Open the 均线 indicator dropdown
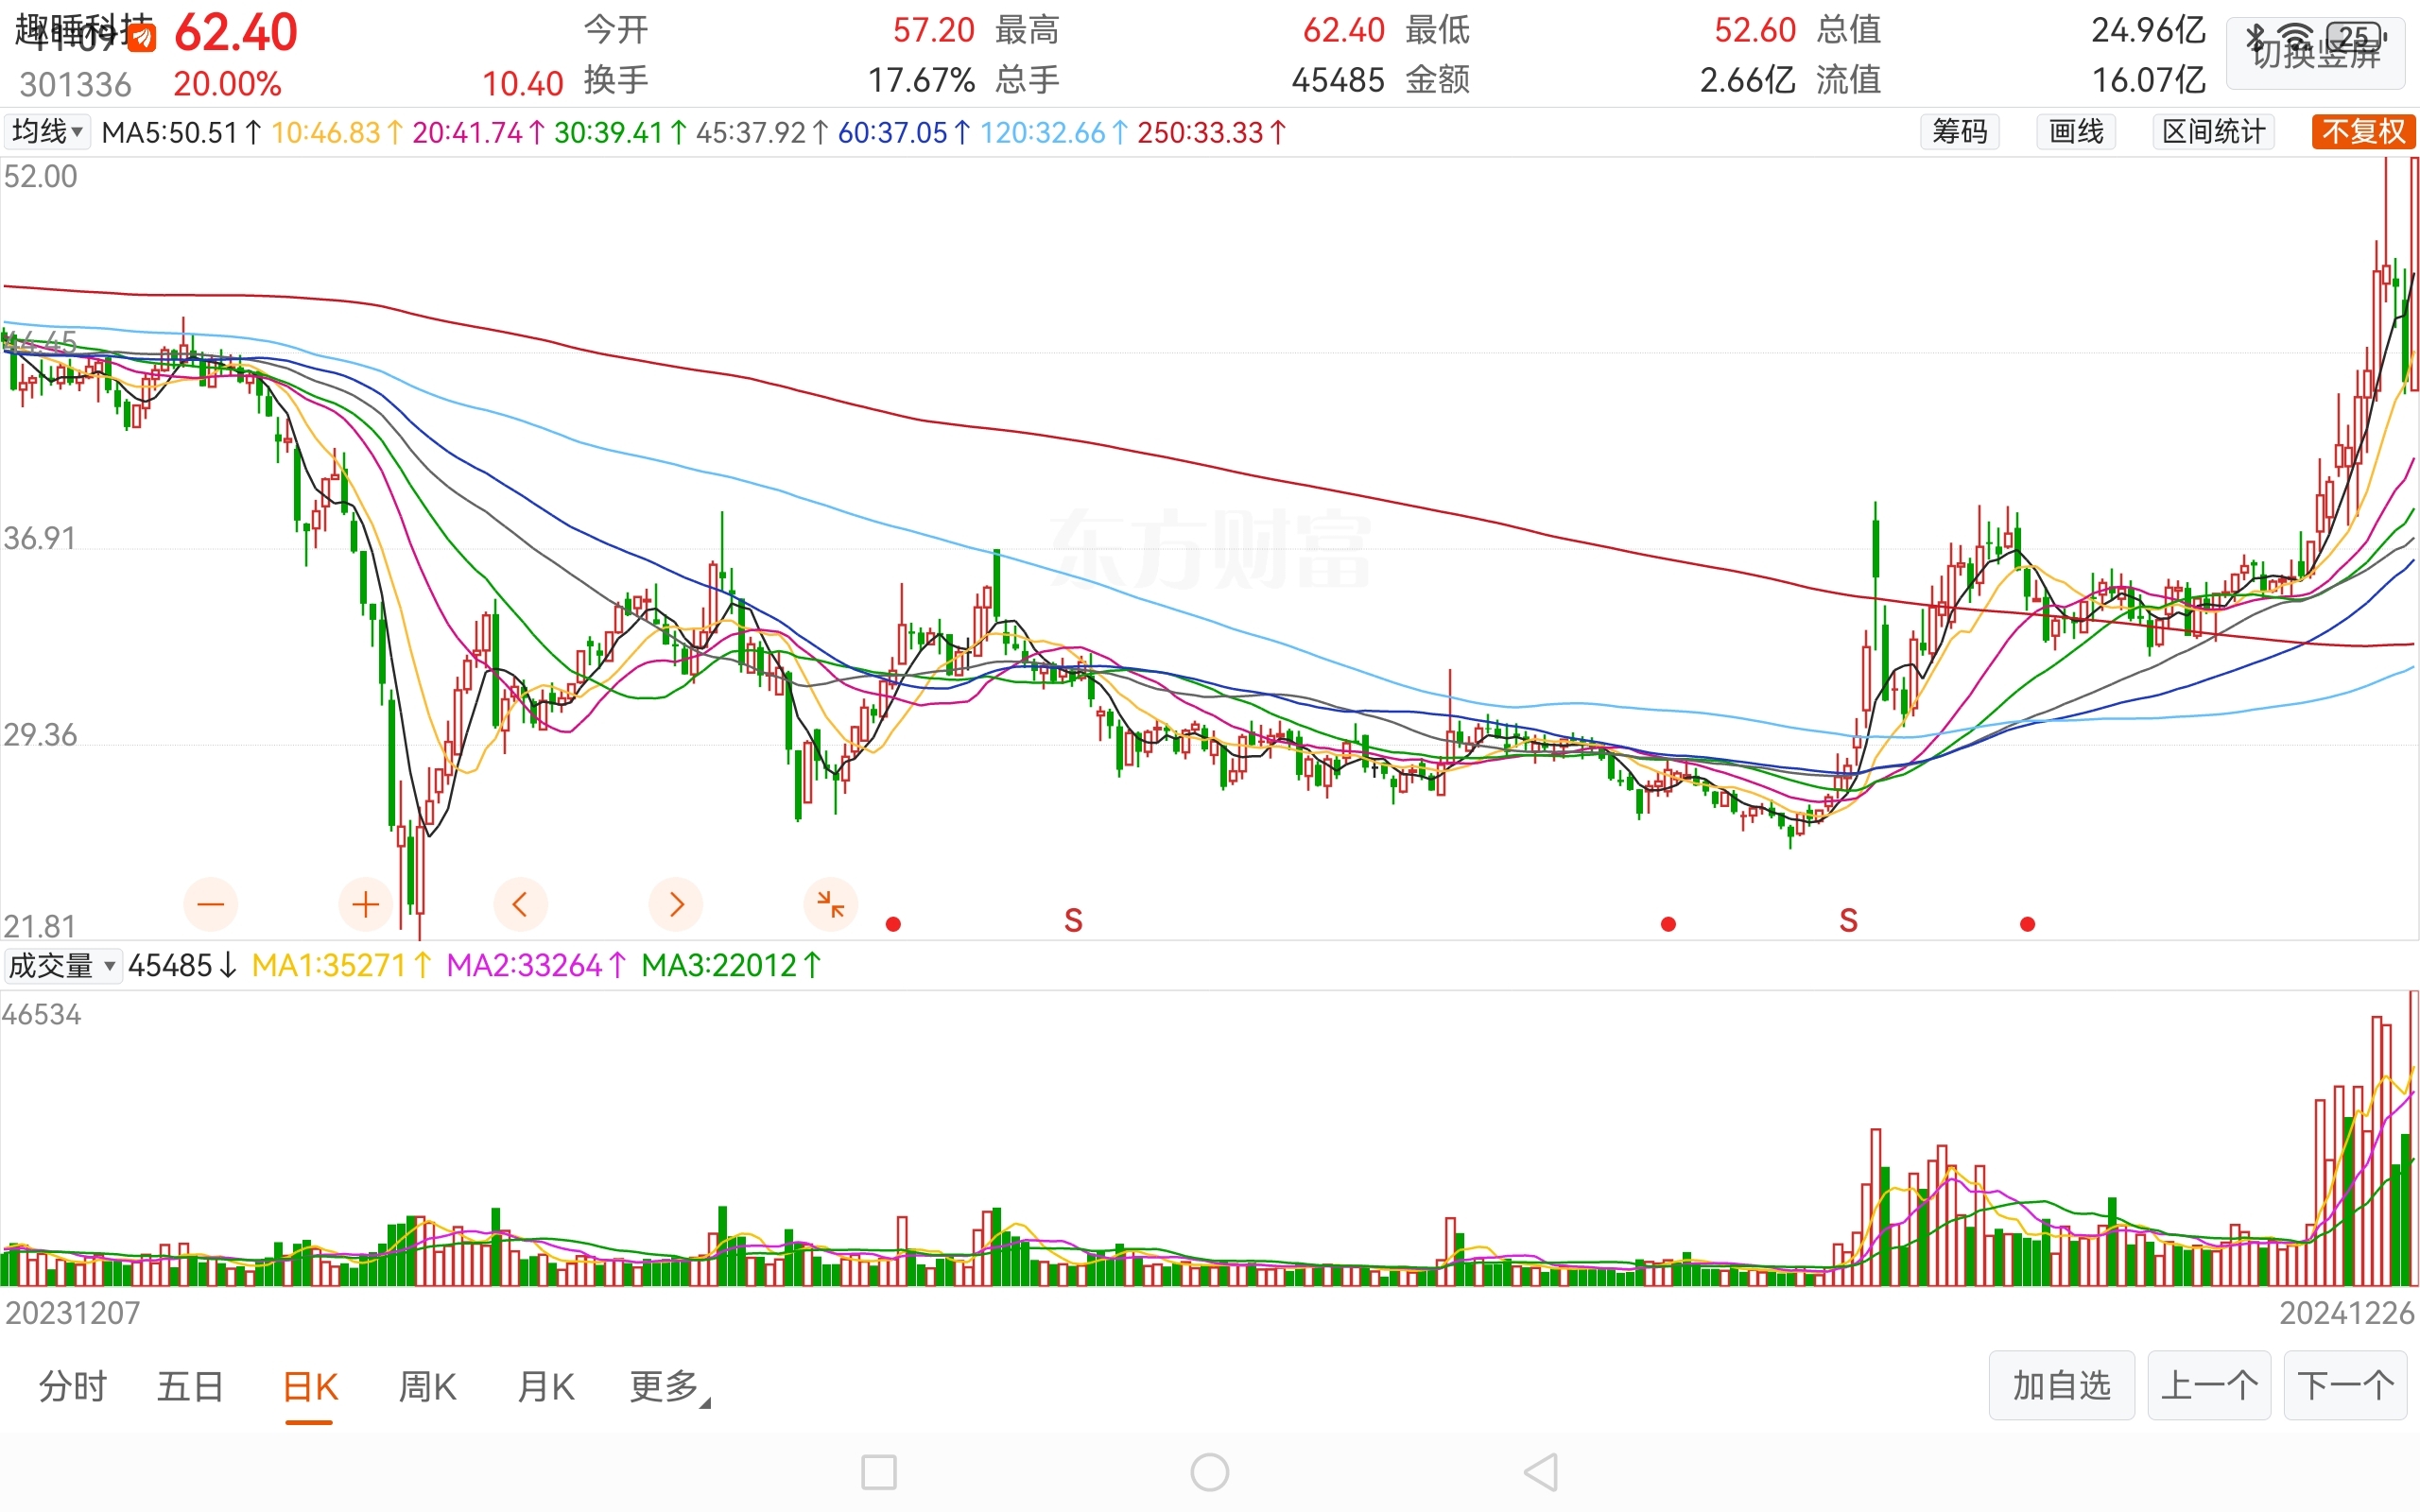 click(x=46, y=132)
